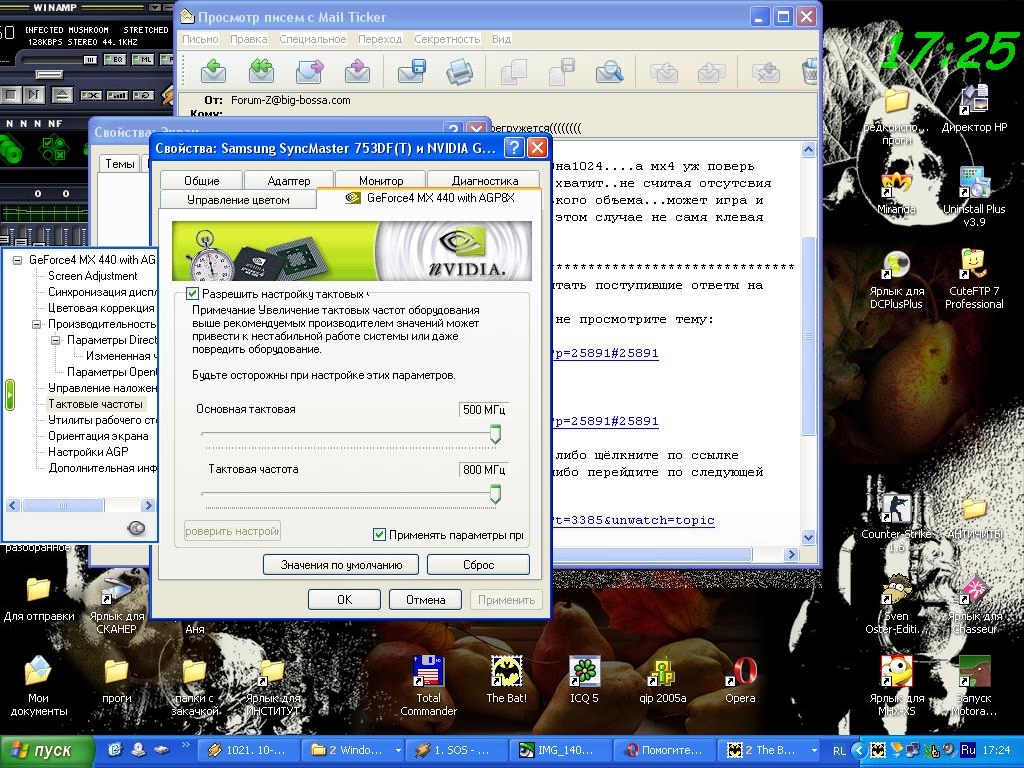
Task: Open the 'Правка' menu in Mail Ticker
Action: point(248,39)
